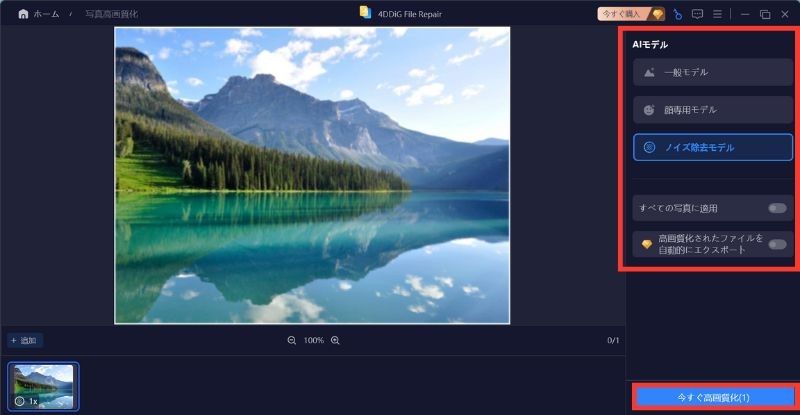Toggle すべての写真に適用 switch

coord(778,208)
